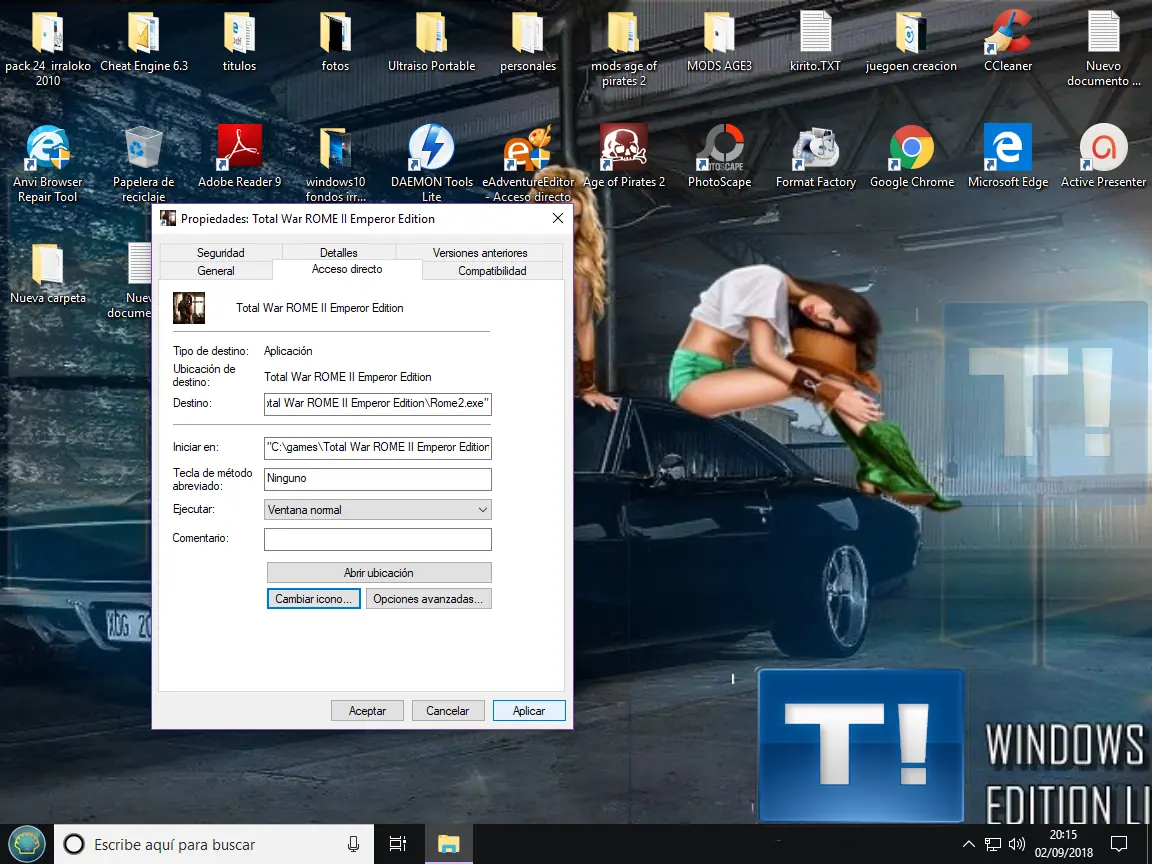Select the Microsoft Edge desktop shortcut
Screen dimensions: 1152x864
pyautogui.click(x=1008, y=148)
